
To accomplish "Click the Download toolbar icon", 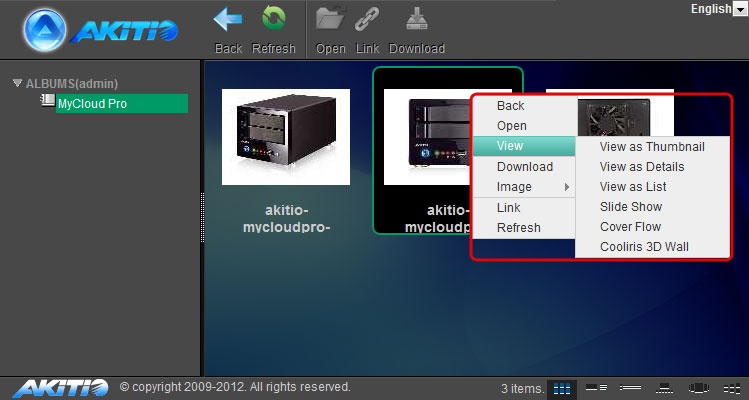I will coord(416,20).
